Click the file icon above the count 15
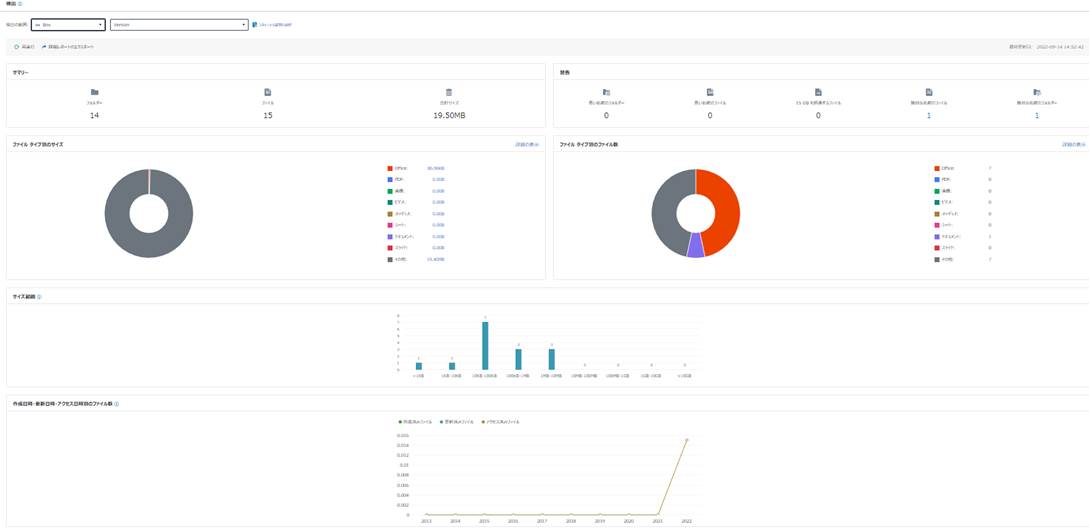1089x529 pixels. [268, 92]
